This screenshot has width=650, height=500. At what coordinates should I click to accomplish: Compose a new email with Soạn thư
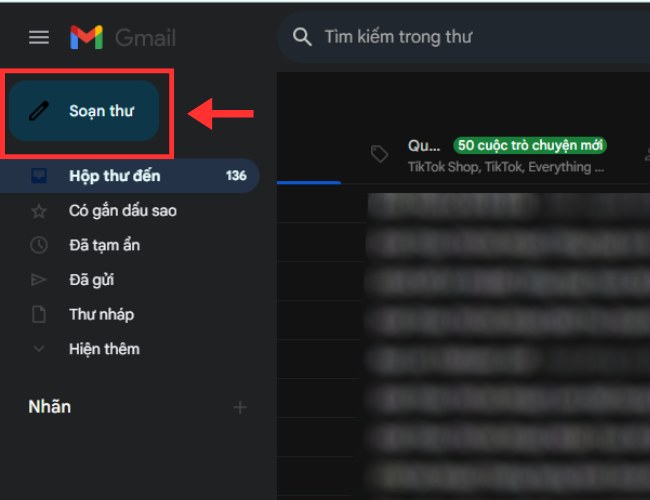(x=84, y=111)
